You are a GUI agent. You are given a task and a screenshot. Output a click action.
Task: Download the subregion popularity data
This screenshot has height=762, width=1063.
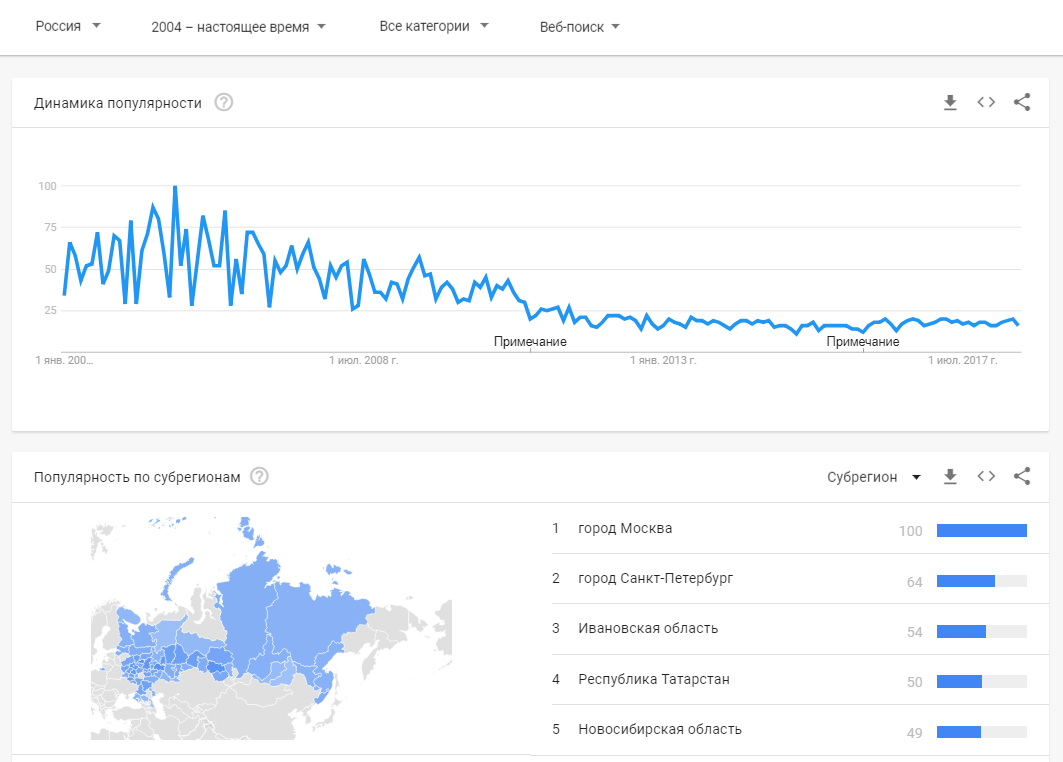[950, 476]
